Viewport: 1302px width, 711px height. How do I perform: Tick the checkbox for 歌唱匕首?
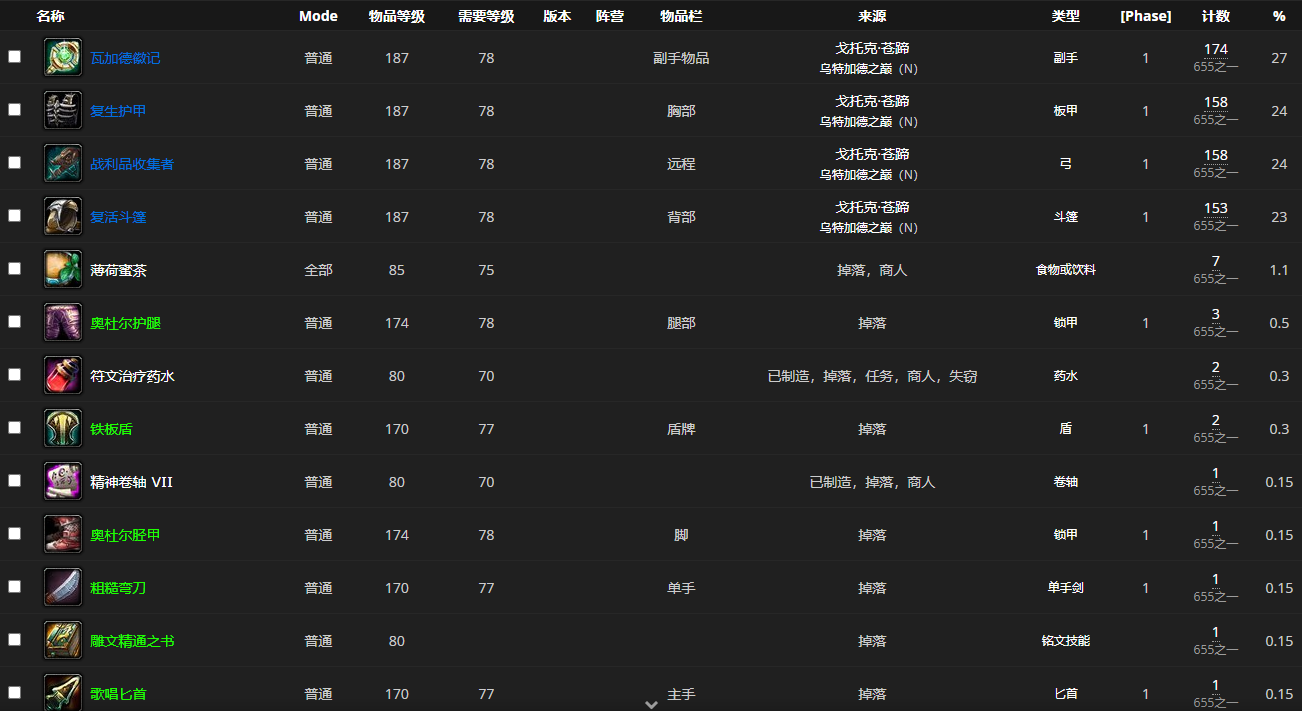tap(14, 693)
